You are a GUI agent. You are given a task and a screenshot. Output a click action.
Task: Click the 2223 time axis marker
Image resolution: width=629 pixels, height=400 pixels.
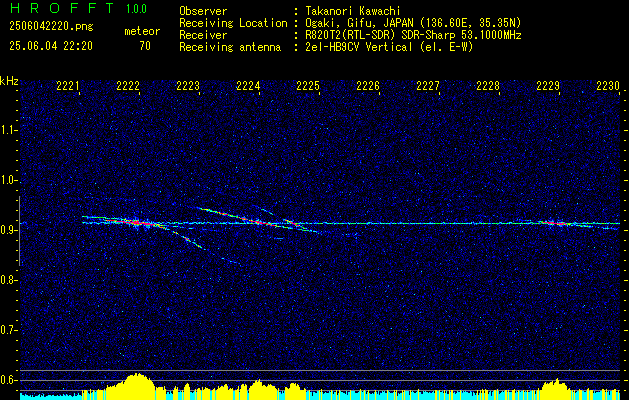tap(188, 86)
